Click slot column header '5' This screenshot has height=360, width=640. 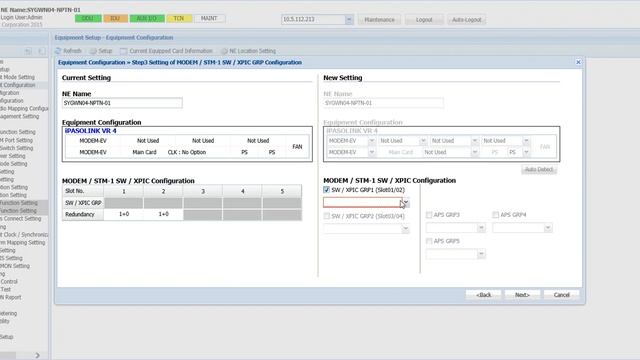point(282,191)
